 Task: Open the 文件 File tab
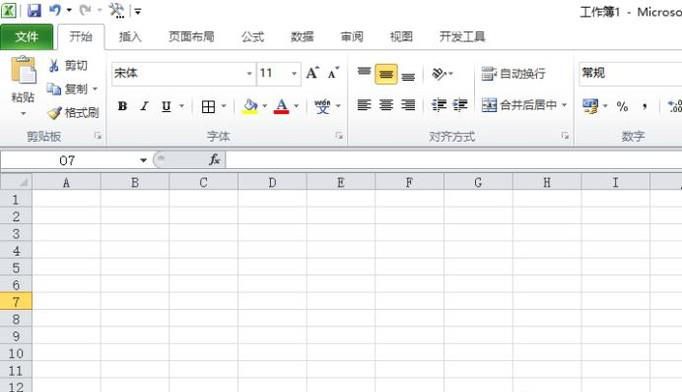(x=27, y=37)
